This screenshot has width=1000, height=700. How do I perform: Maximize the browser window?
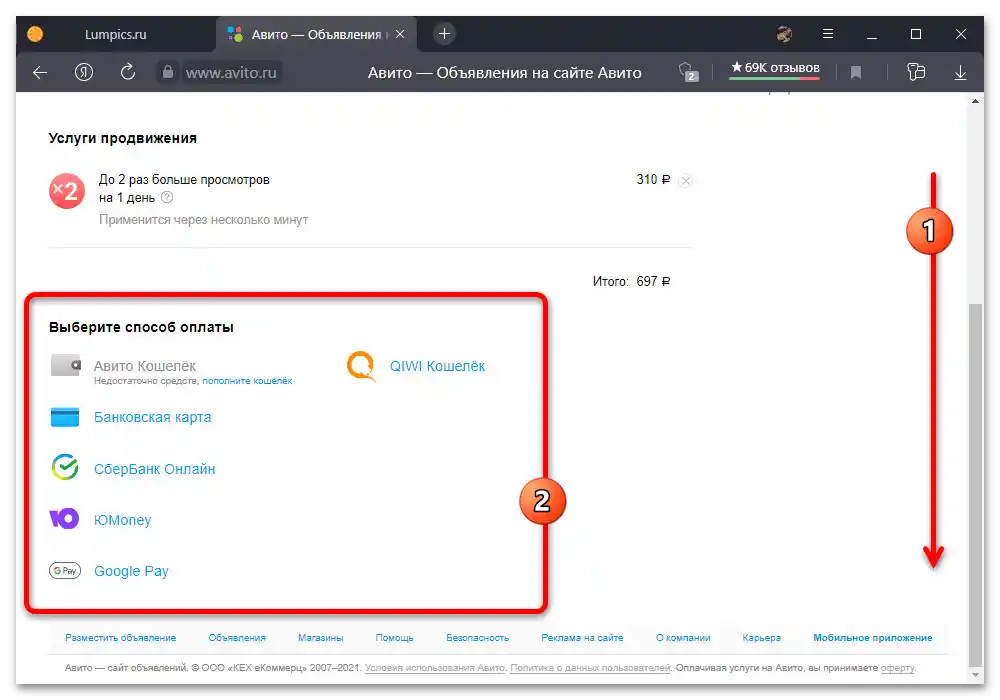pyautogui.click(x=916, y=34)
